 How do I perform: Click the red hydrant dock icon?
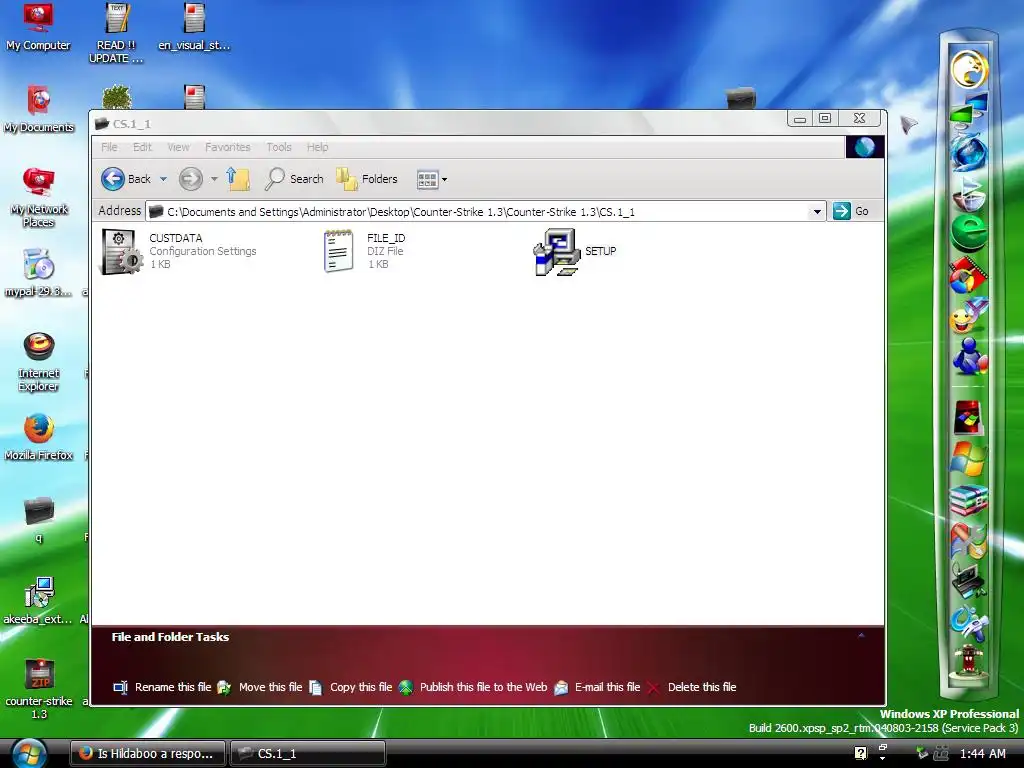coord(968,663)
